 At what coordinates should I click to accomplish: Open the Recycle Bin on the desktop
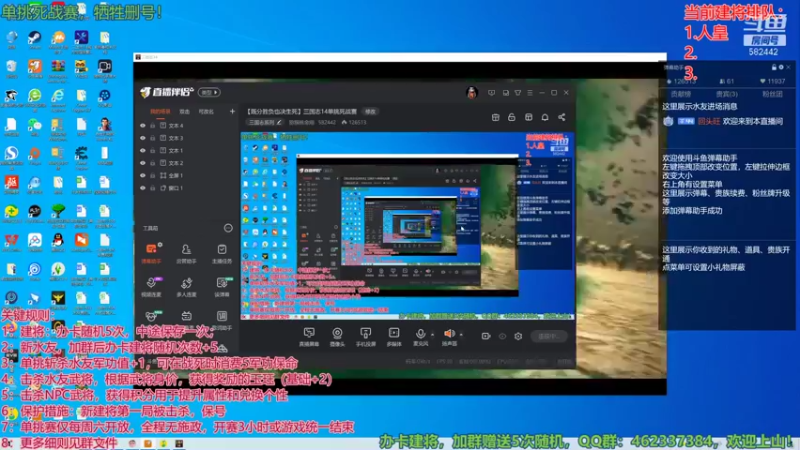click(11, 68)
